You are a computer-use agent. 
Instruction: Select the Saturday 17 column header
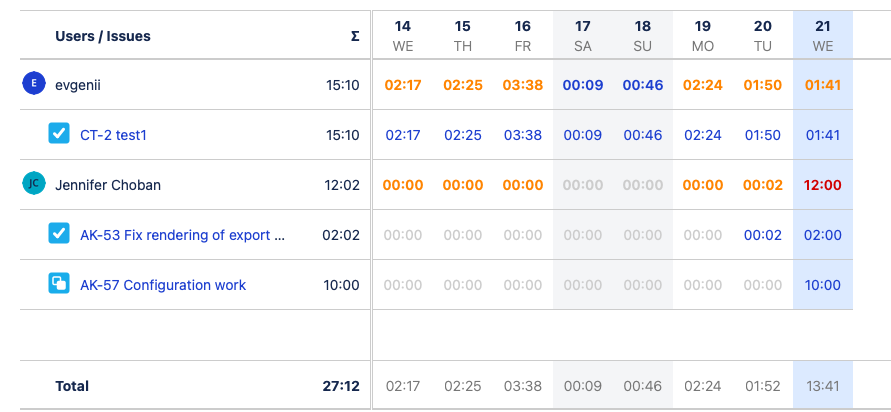[x=582, y=36]
